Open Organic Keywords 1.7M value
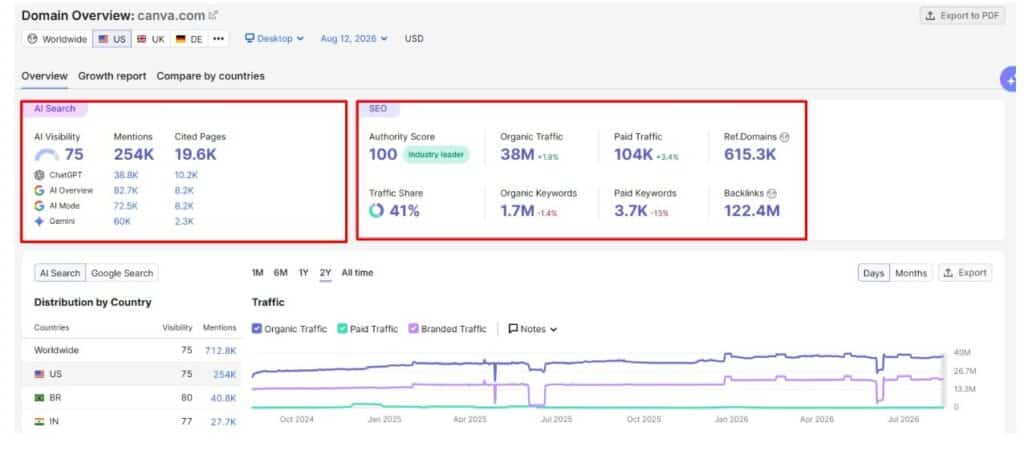The width and height of the screenshot is (1024, 451). [x=517, y=211]
